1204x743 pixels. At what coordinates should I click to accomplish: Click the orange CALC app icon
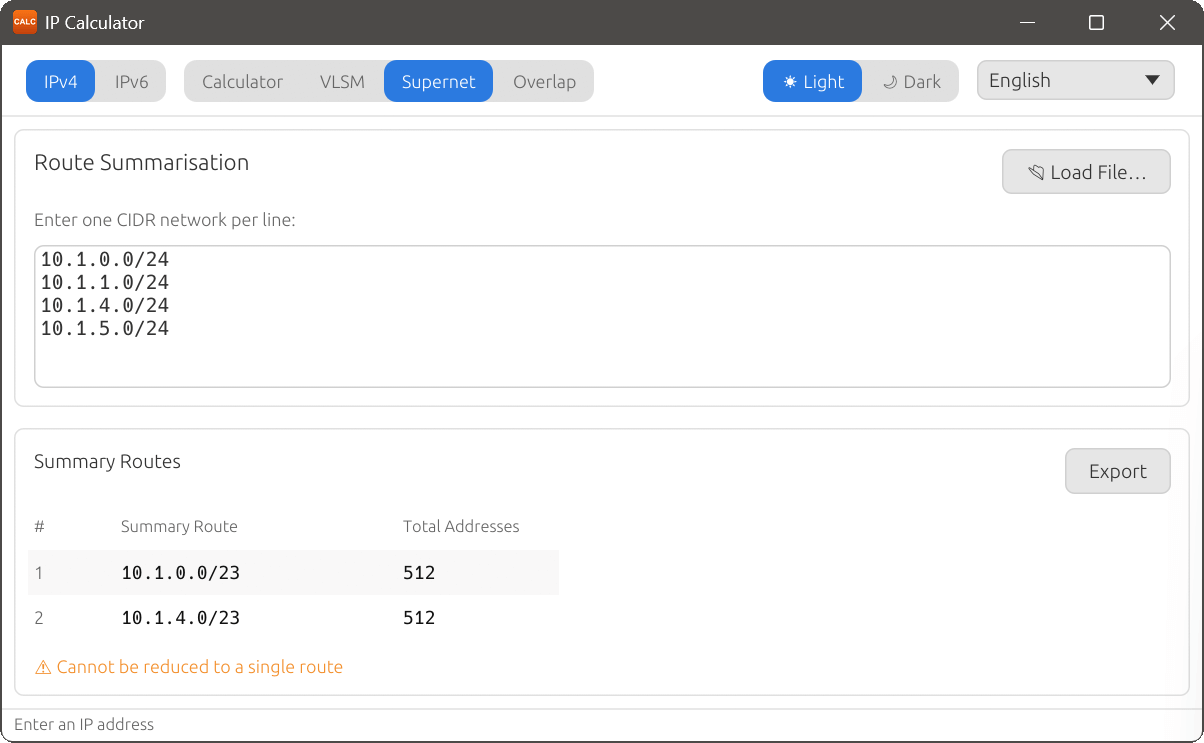24,22
